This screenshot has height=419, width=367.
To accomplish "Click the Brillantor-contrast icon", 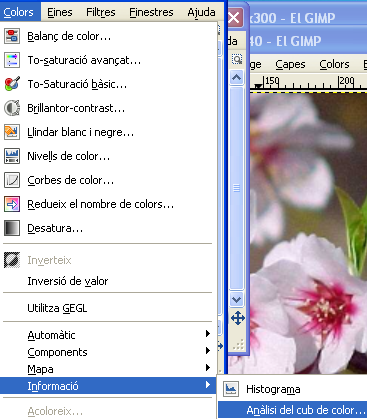I will [12, 108].
